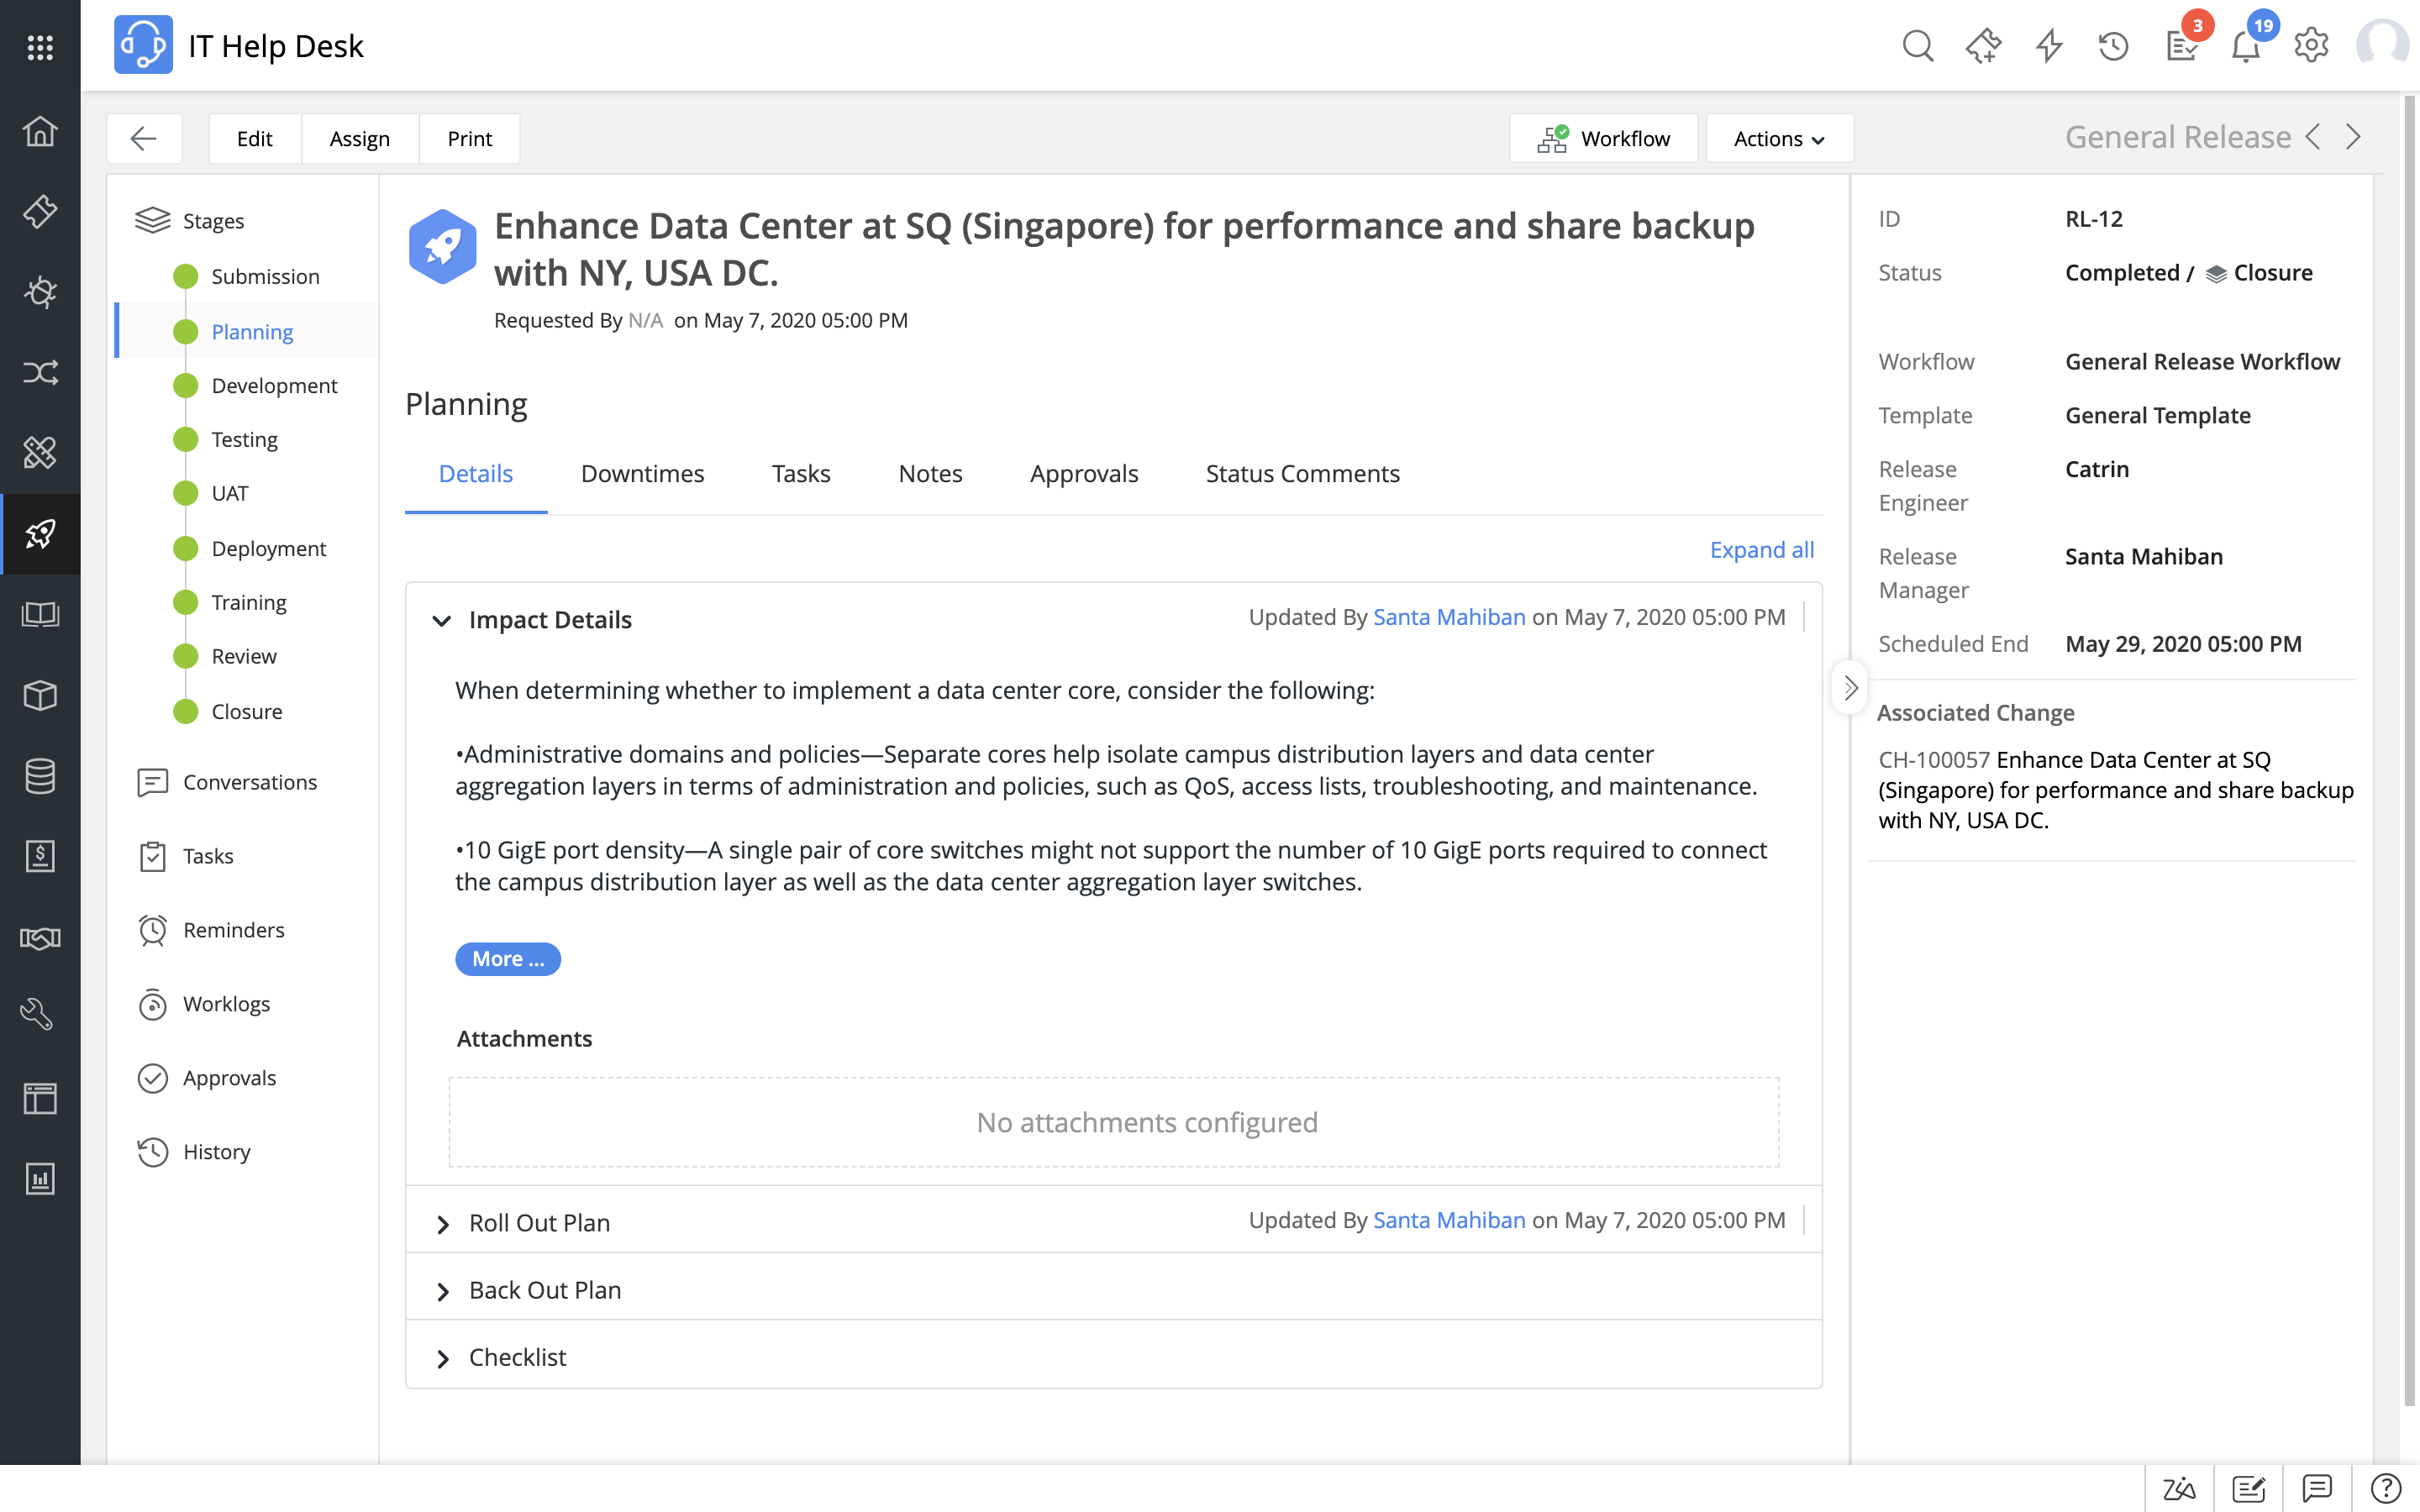Open the Releases rocket icon in sidebar

pos(40,534)
